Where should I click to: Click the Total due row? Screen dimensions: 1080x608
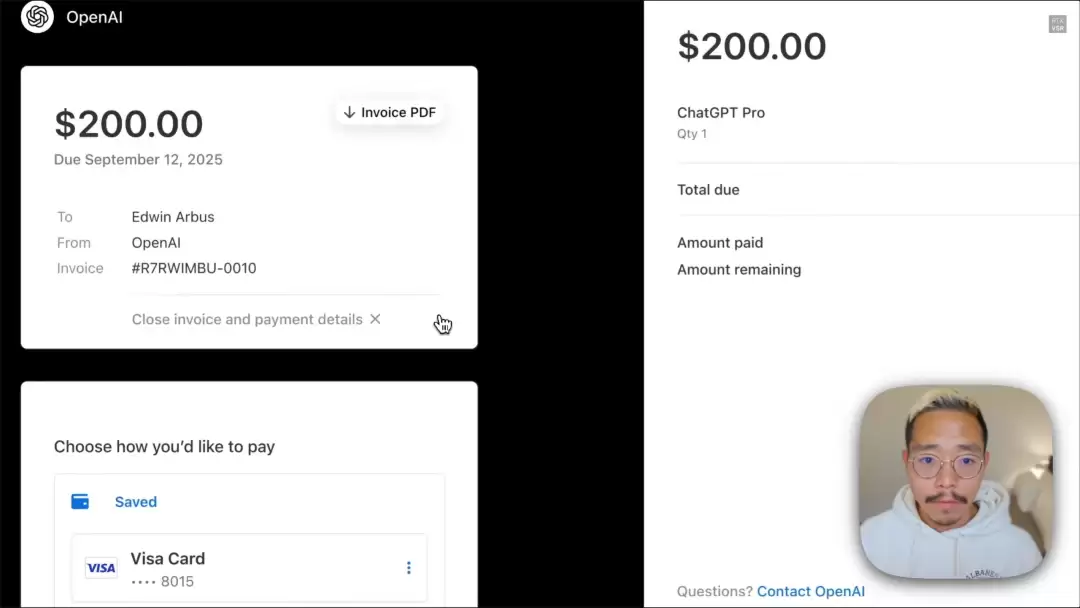pos(708,190)
